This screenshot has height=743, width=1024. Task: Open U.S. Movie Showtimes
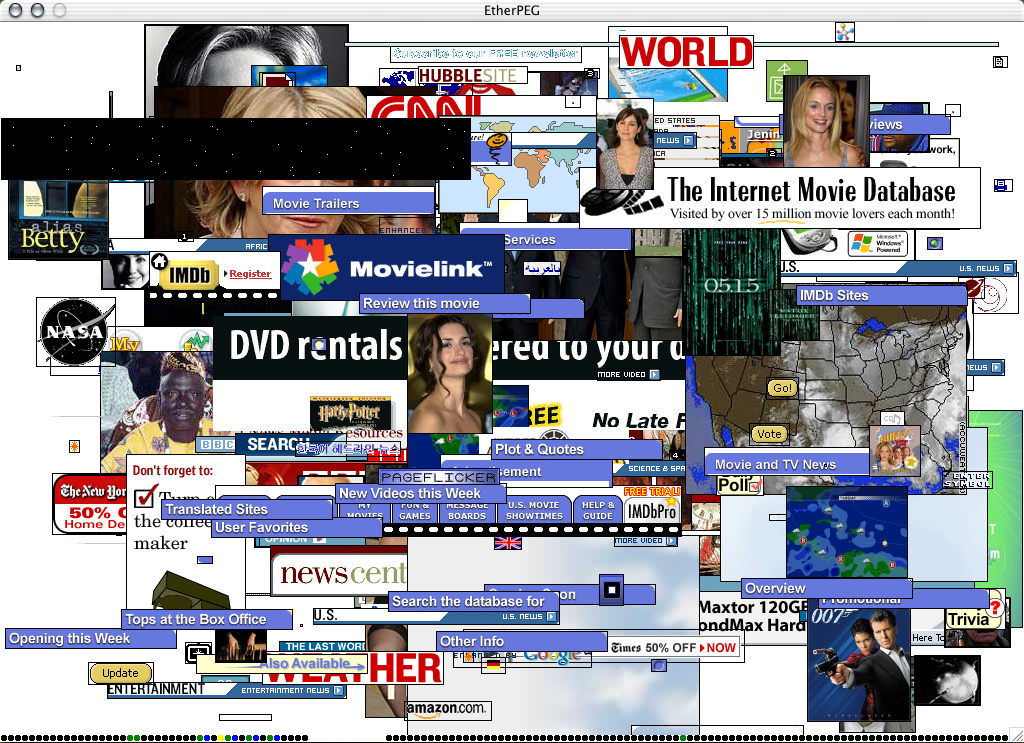(x=534, y=510)
